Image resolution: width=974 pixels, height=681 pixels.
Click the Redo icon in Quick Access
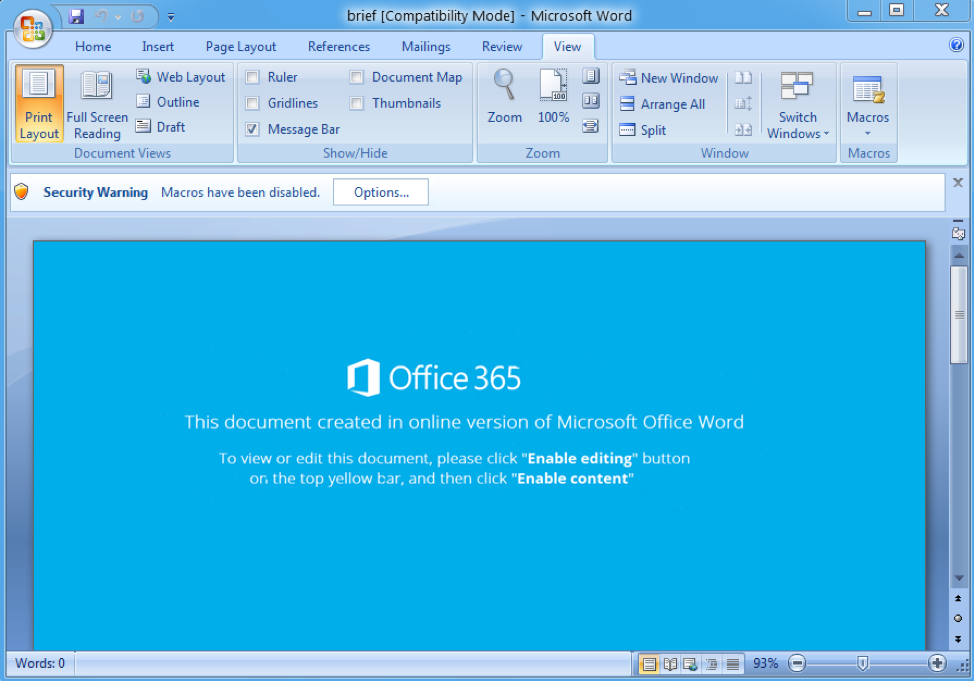click(138, 17)
